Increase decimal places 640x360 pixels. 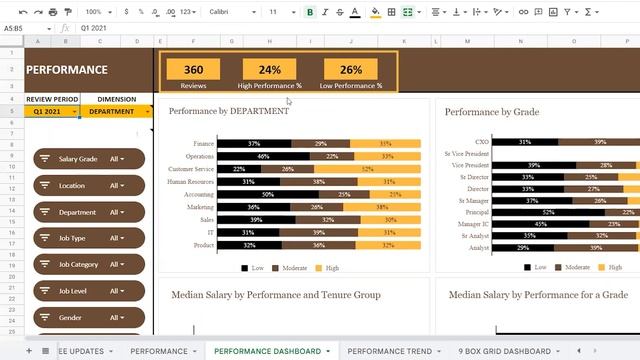coord(171,12)
